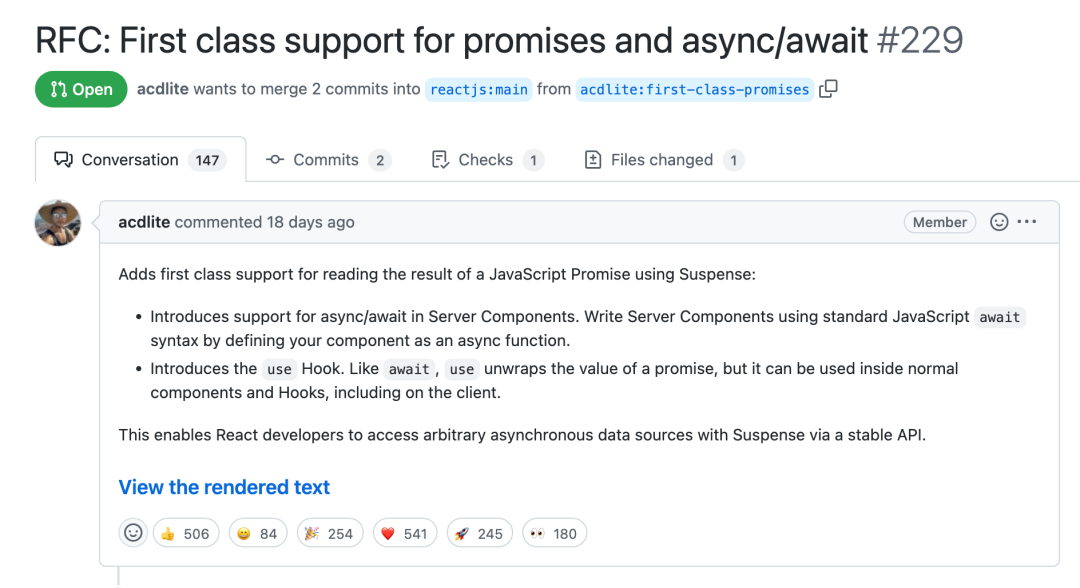Screen dimensions: 1080x588
Task: Toggle the party popper reaction 254
Action: pyautogui.click(x=330, y=534)
